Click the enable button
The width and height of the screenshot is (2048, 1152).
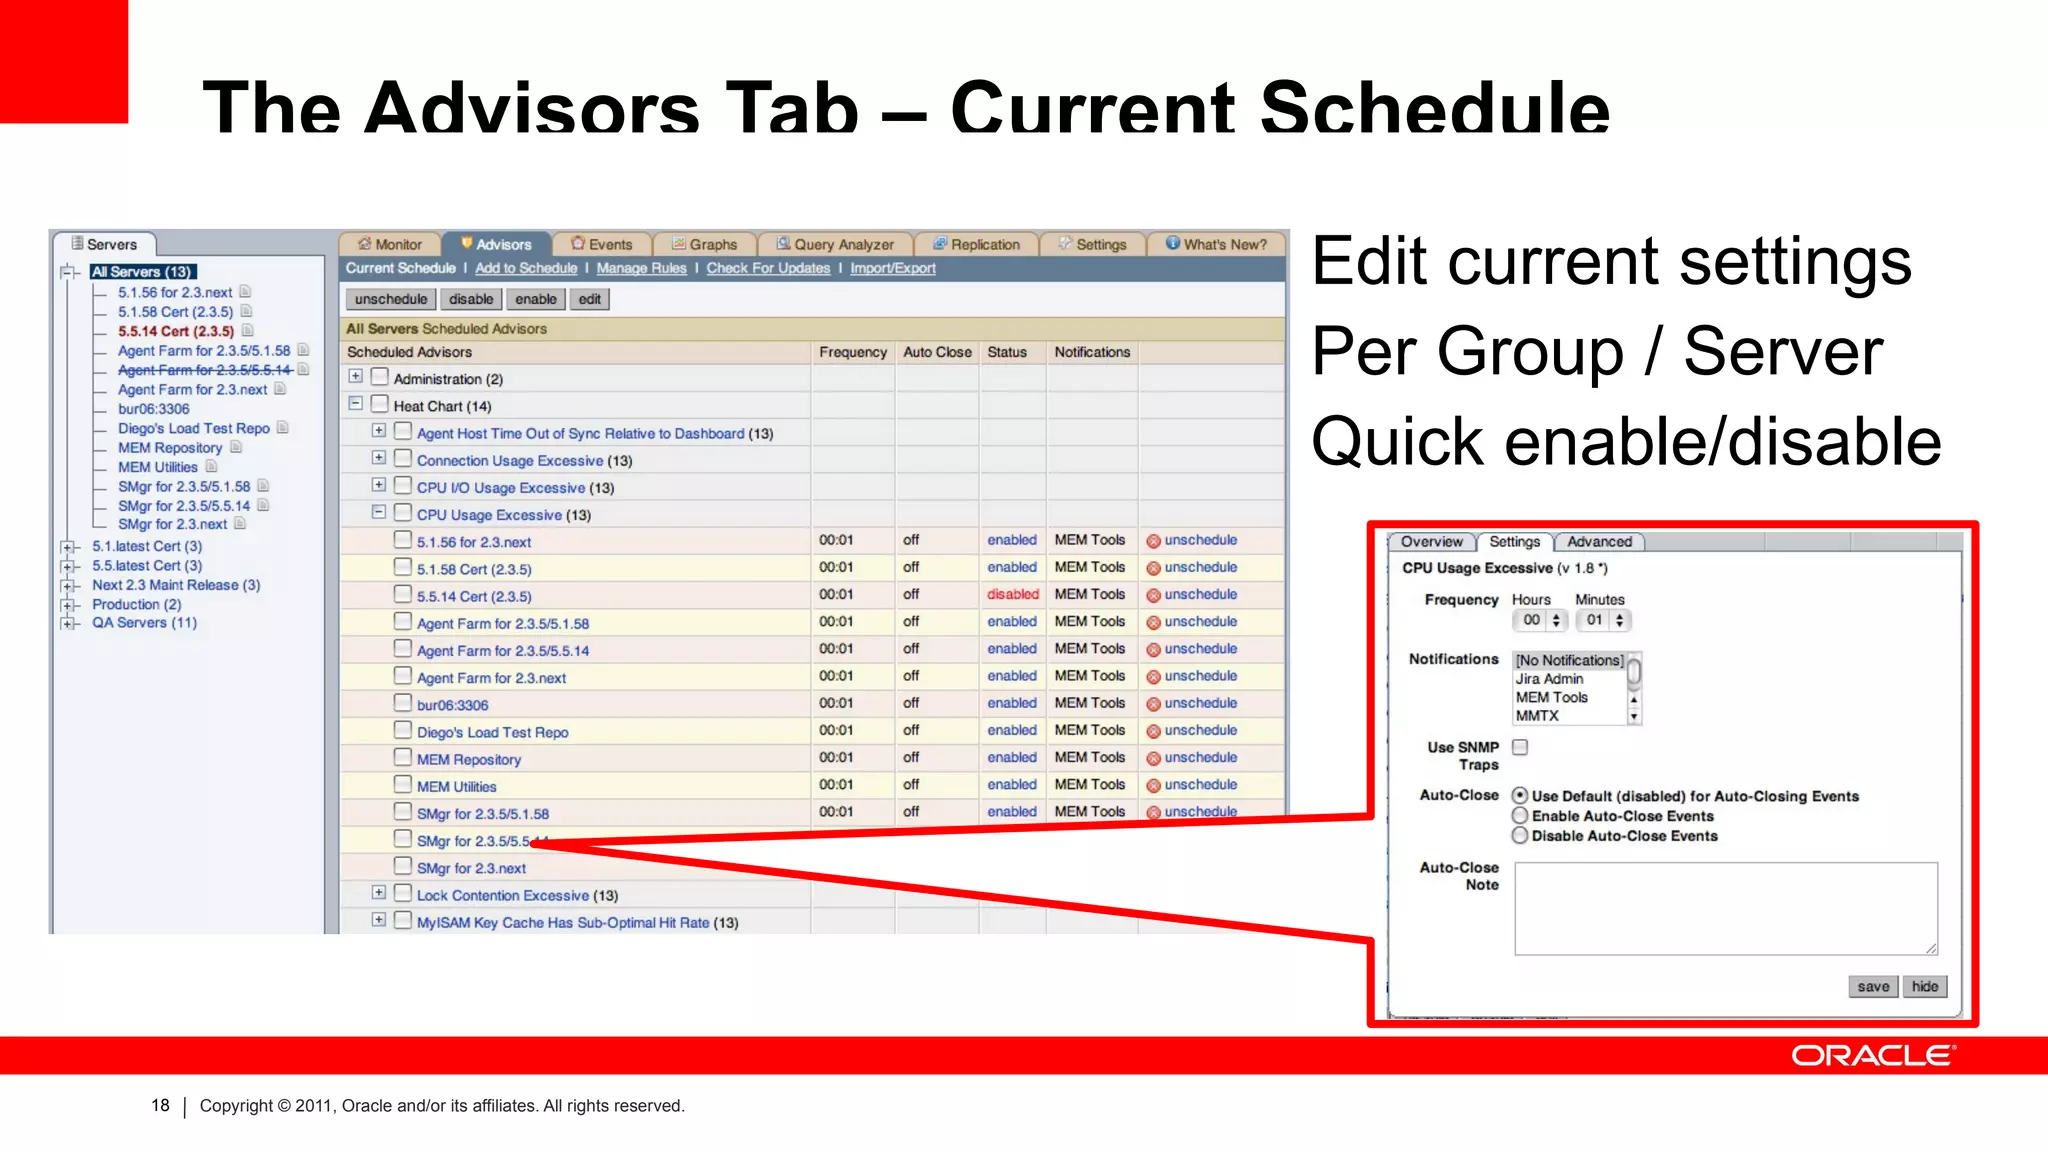tap(536, 299)
